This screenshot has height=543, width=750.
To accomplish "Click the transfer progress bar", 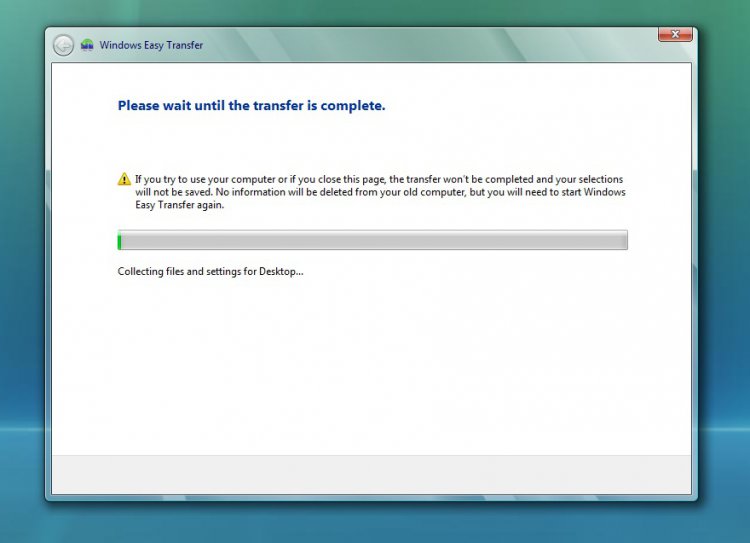I will [373, 240].
